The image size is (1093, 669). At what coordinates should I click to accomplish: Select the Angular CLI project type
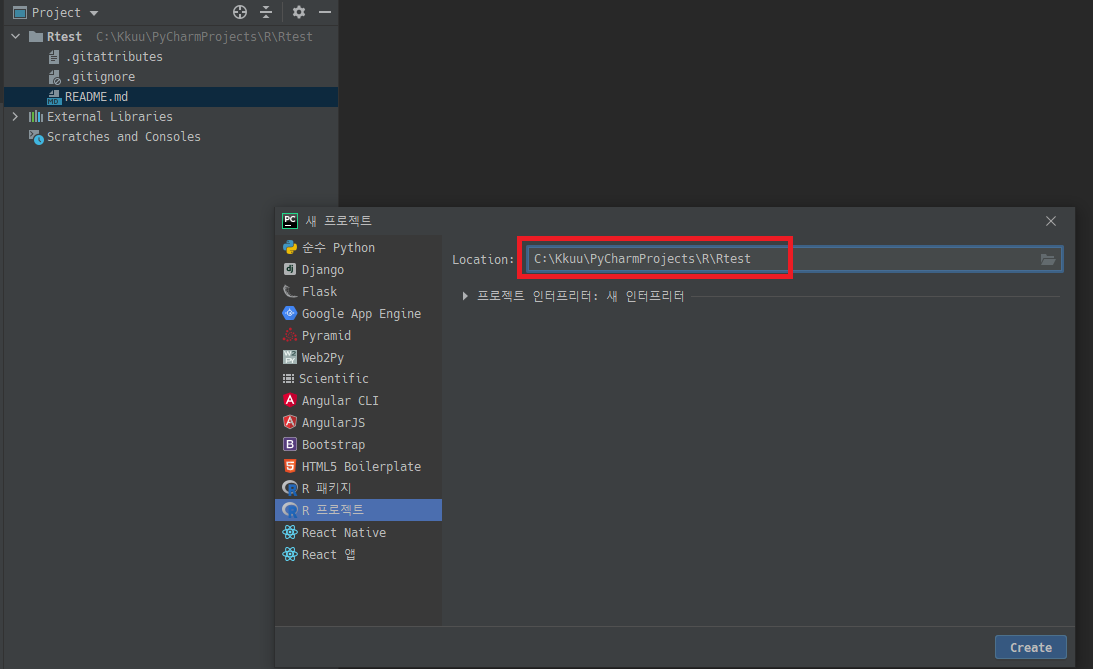click(x=358, y=400)
